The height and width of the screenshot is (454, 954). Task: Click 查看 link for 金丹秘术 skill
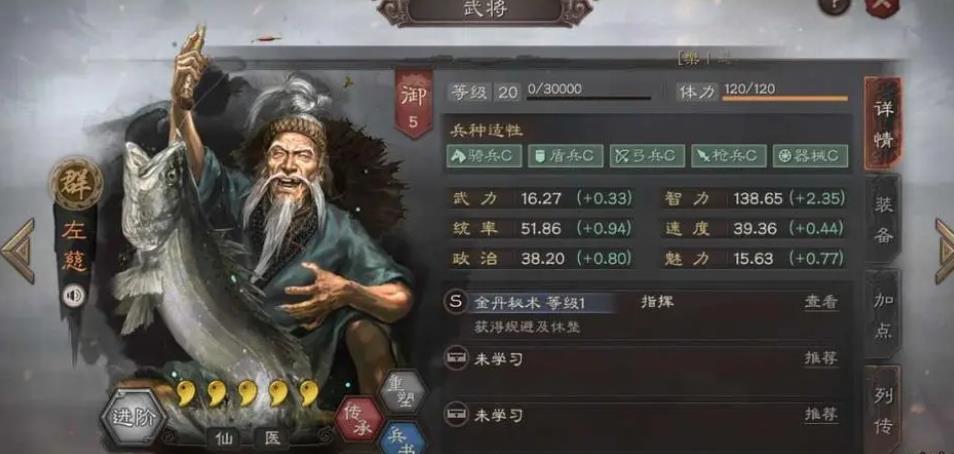(x=821, y=302)
